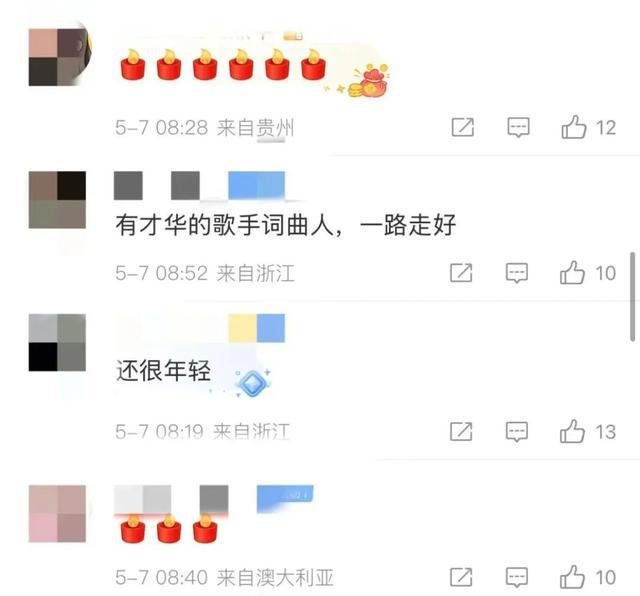Open username above 还很年轻 comment
The width and height of the screenshot is (640, 596).
click(x=199, y=328)
